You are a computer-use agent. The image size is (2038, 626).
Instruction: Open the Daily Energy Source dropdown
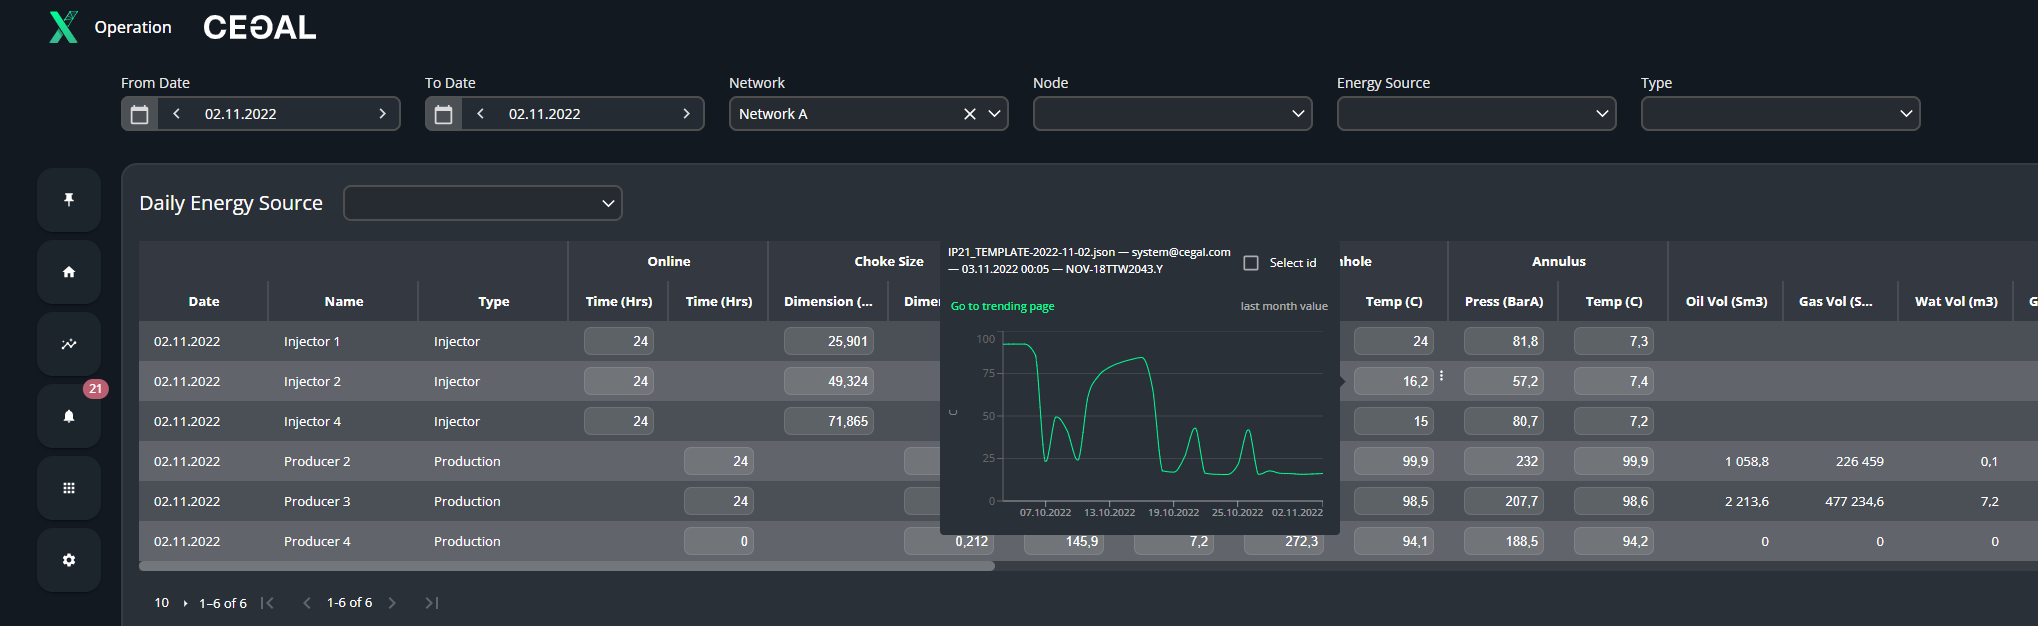[483, 203]
